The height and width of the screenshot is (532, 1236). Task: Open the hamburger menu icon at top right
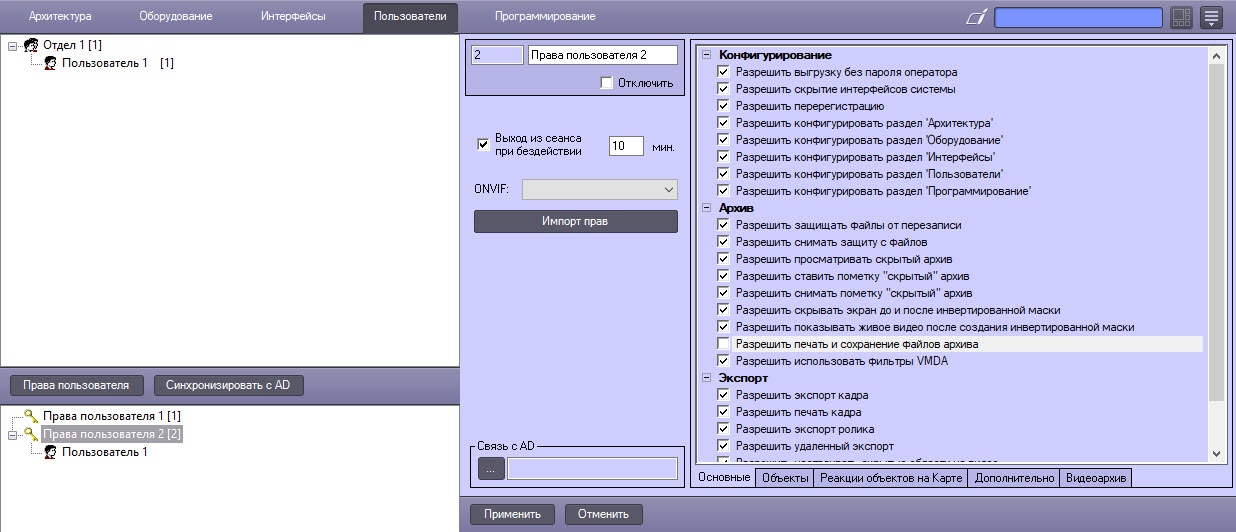pyautogui.click(x=1211, y=17)
